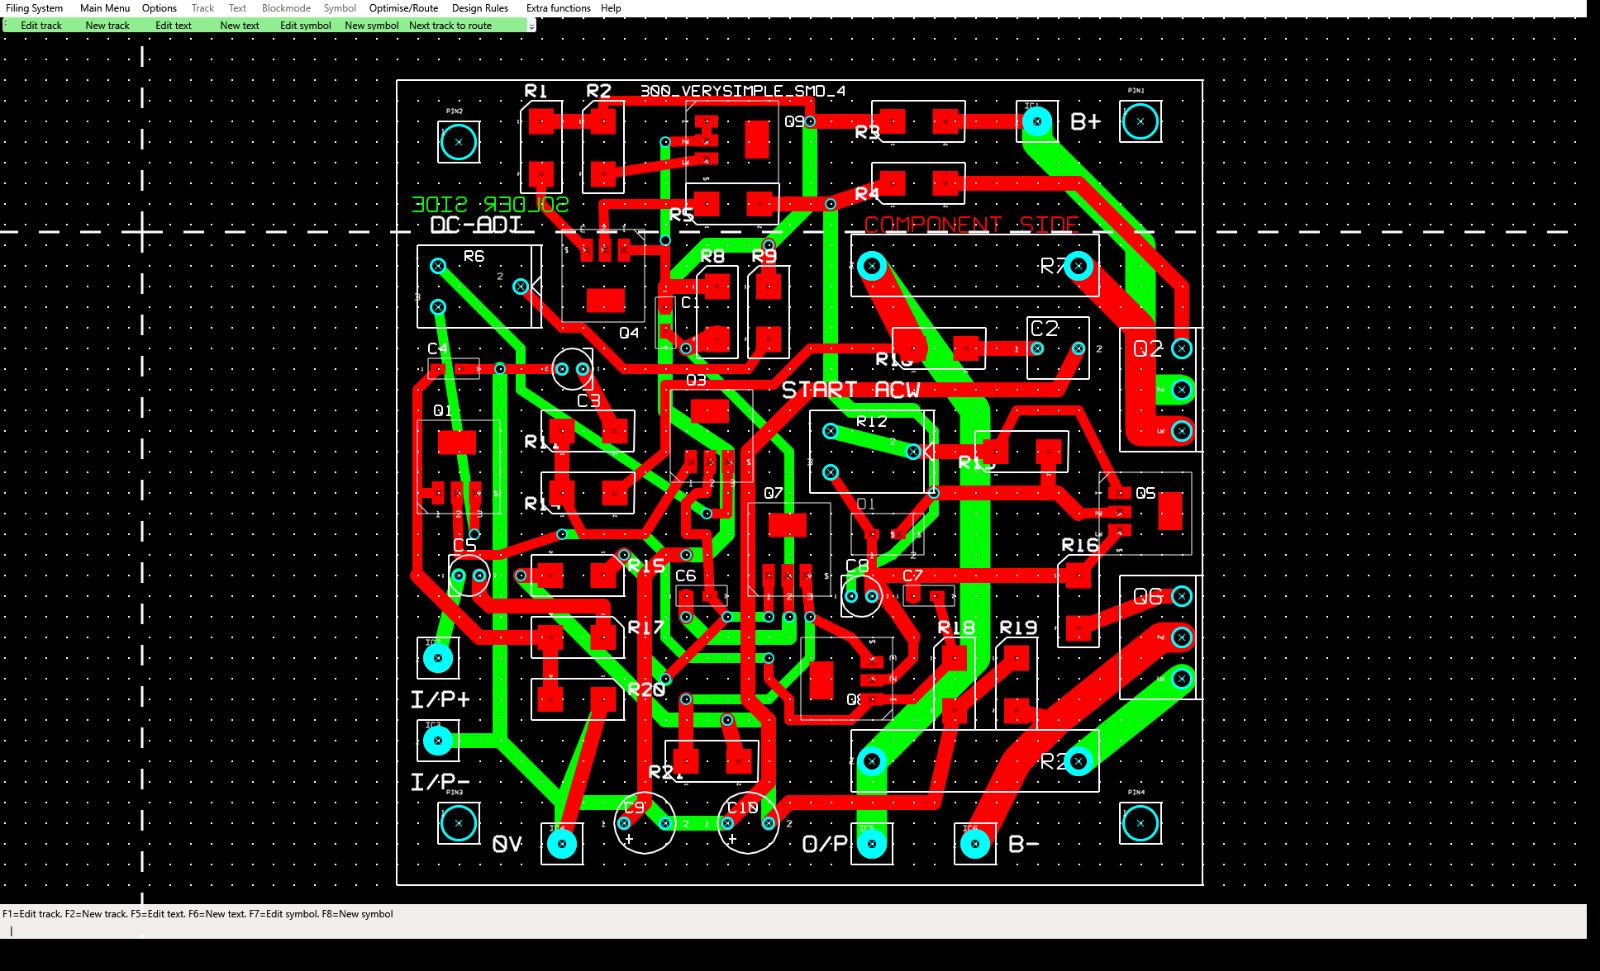Screen dimensions: 1600x971
Task: Click the New track toolbar button
Action: click(107, 25)
